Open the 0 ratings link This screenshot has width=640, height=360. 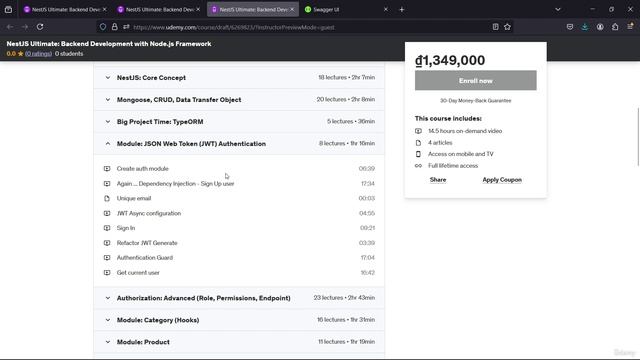click(38, 53)
